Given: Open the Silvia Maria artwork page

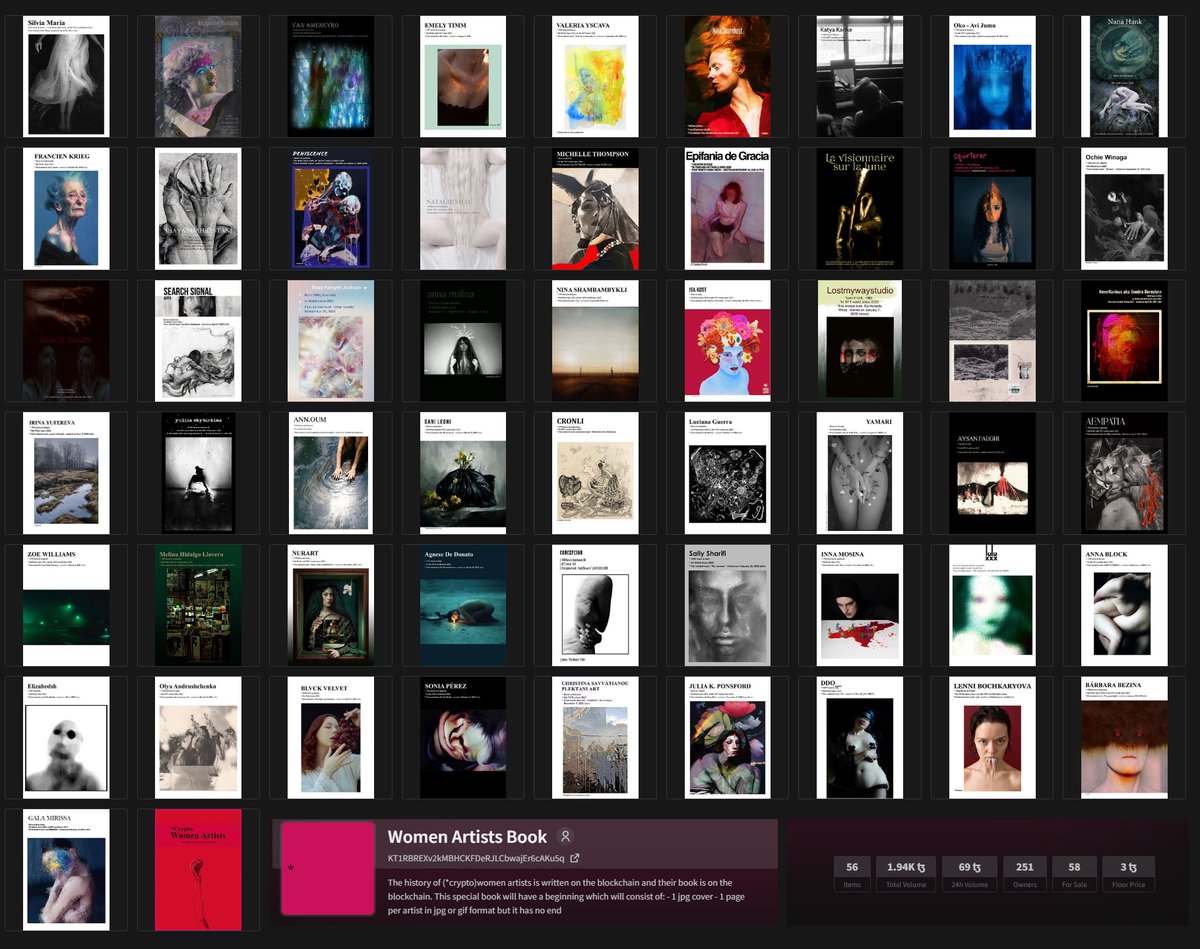Looking at the screenshot, I should point(66,76).
